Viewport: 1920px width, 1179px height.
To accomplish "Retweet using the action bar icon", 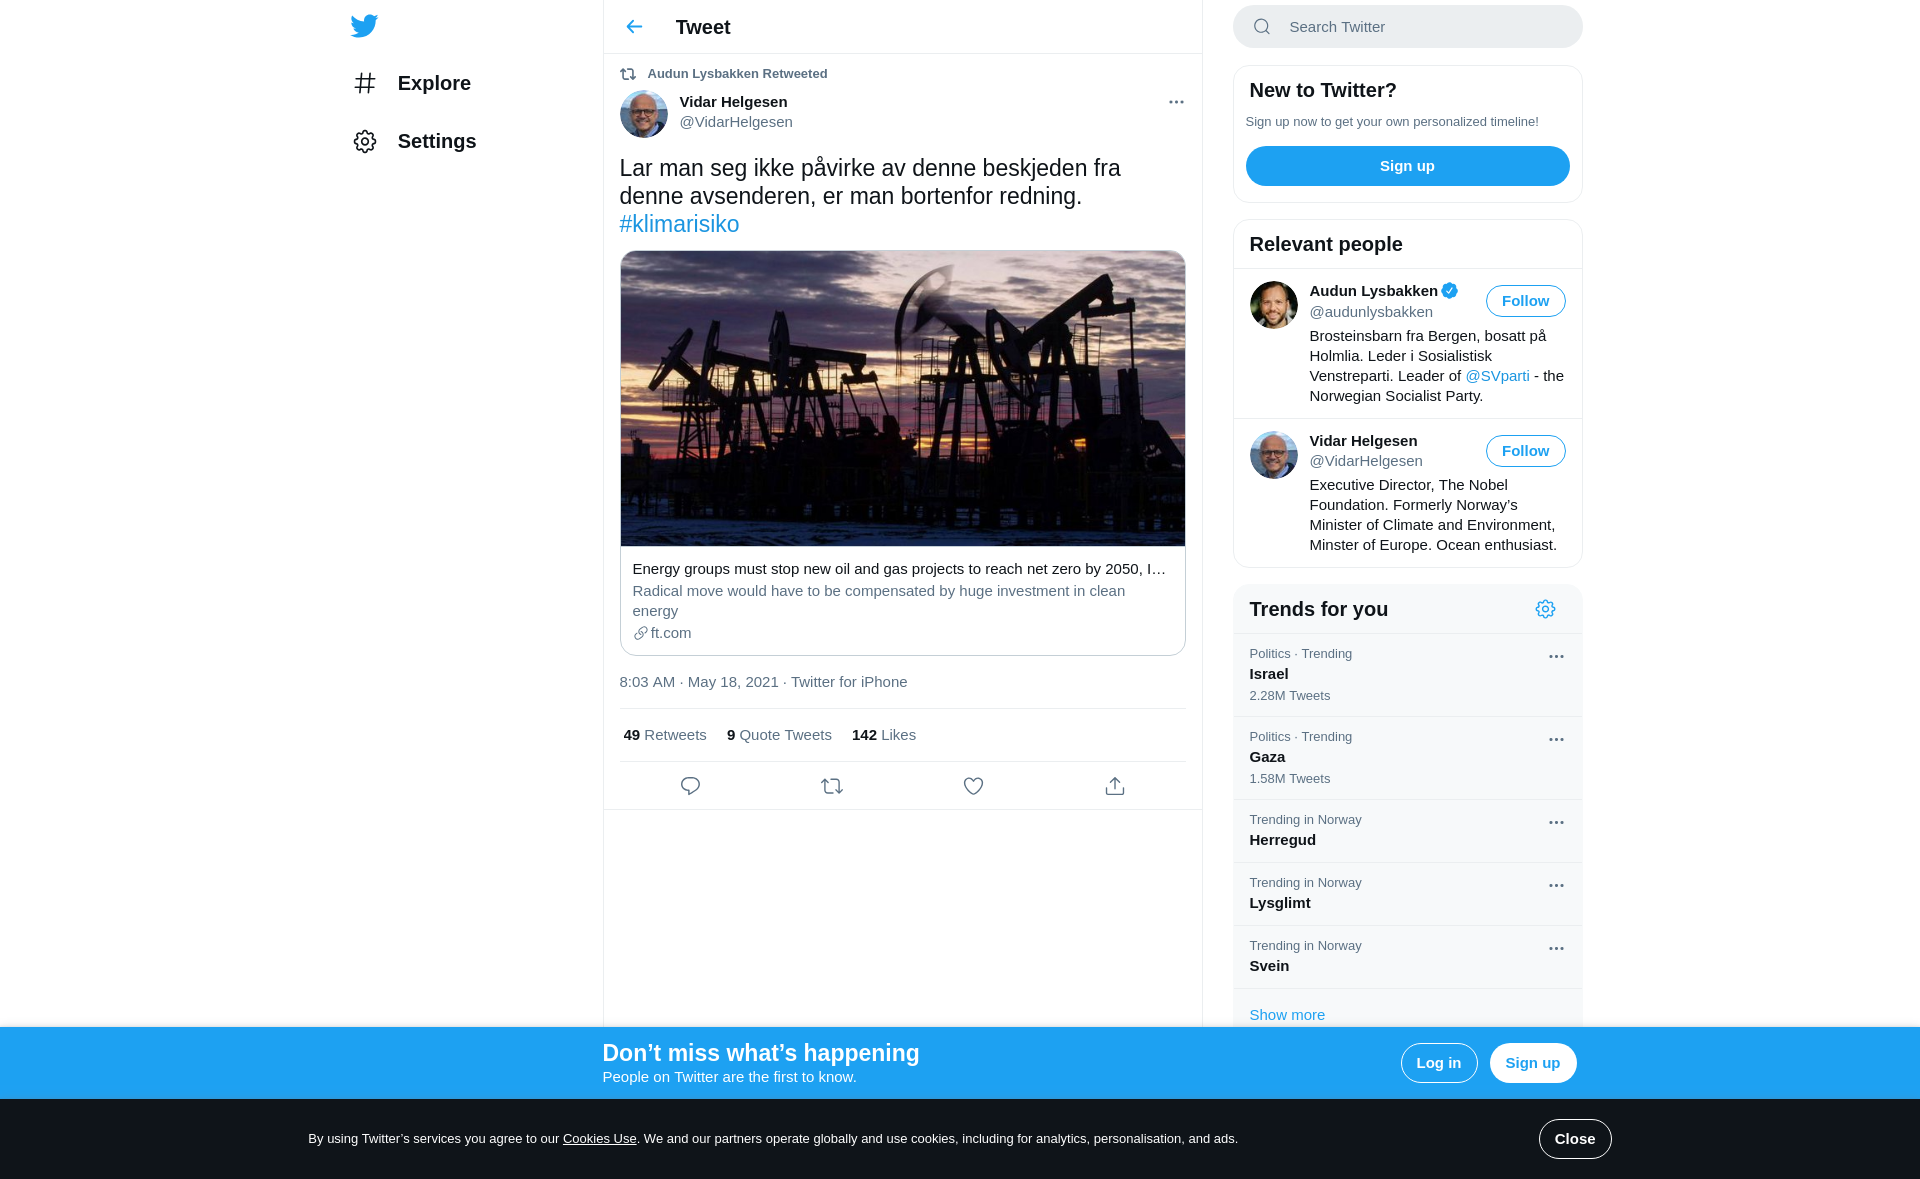I will pos(832,786).
